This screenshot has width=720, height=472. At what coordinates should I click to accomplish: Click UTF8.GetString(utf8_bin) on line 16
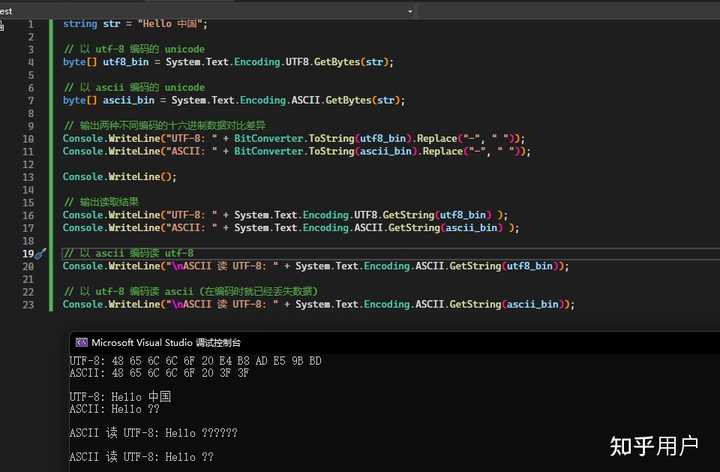tap(423, 215)
